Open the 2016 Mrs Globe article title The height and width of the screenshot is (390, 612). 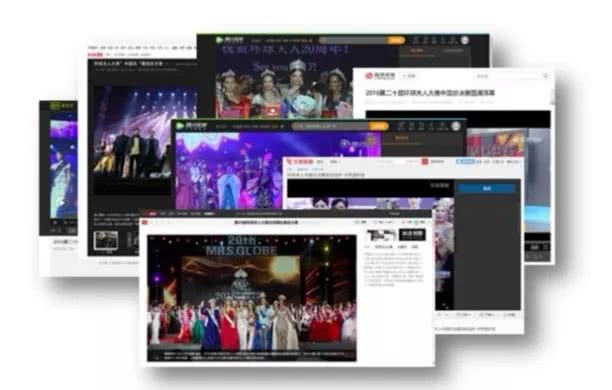430,93
